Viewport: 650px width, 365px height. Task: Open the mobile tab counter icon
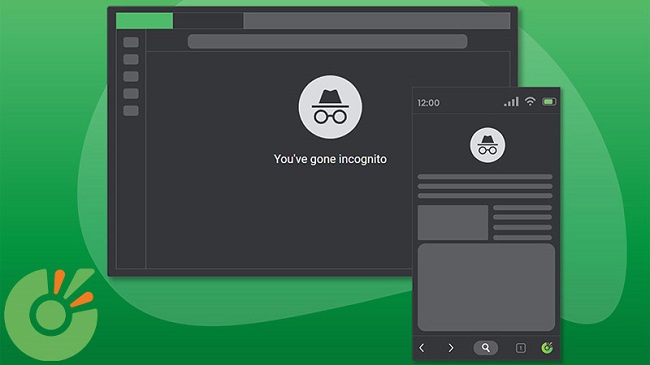[521, 348]
